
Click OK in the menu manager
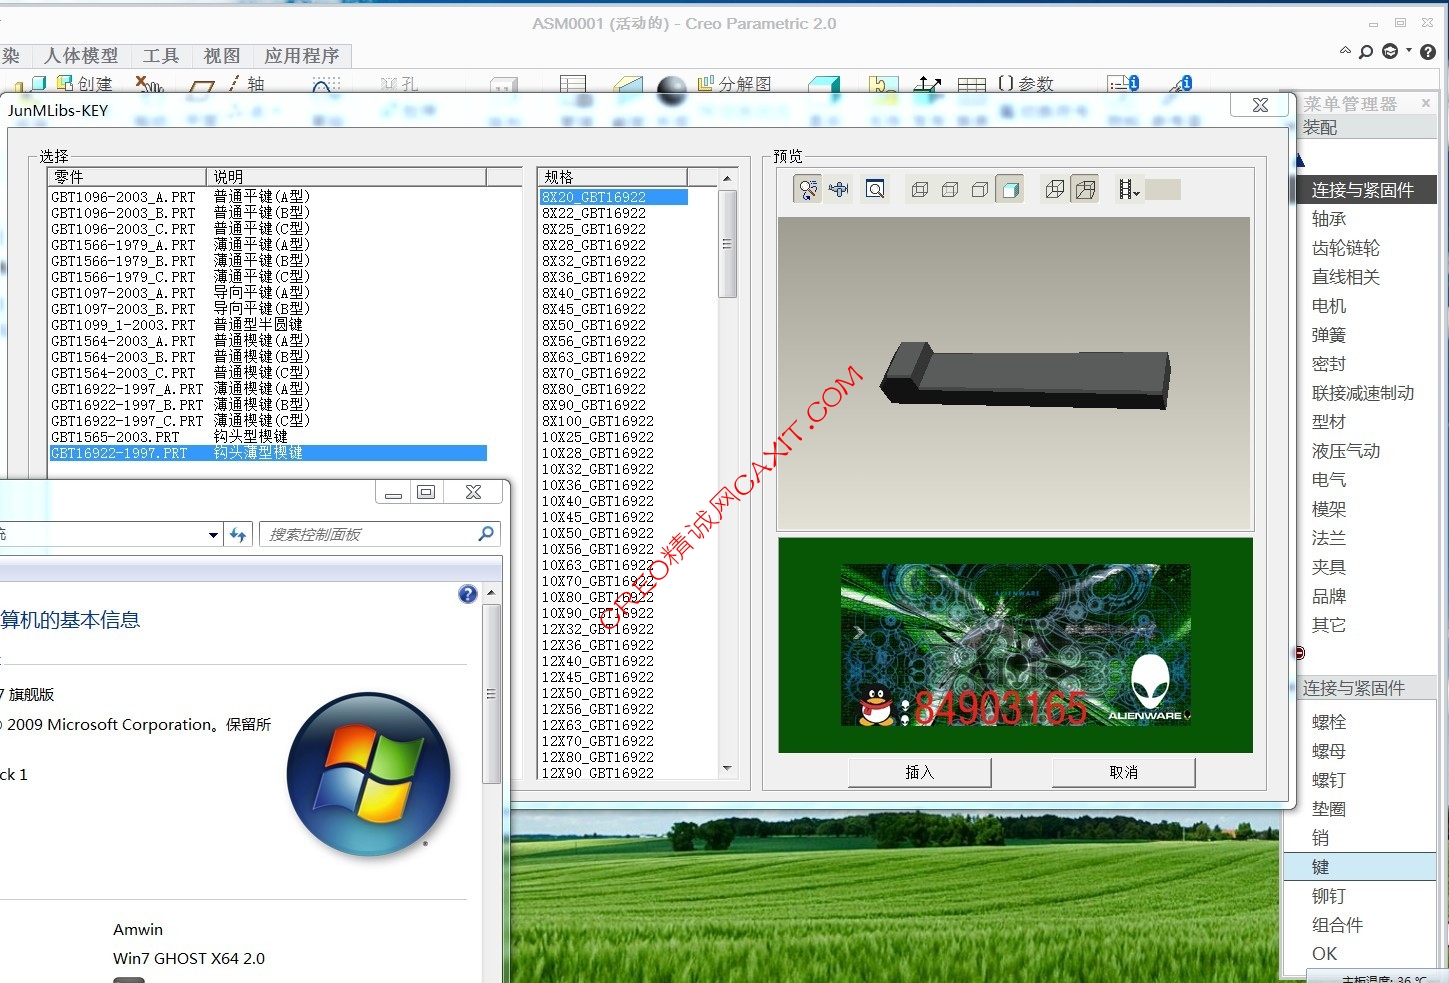pyautogui.click(x=1324, y=954)
